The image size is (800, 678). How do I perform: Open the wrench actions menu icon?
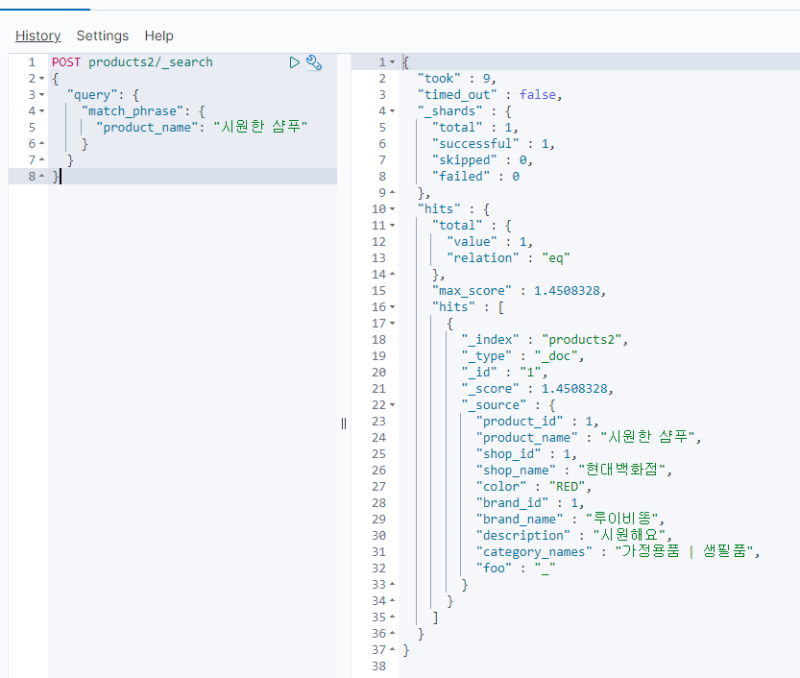point(314,62)
